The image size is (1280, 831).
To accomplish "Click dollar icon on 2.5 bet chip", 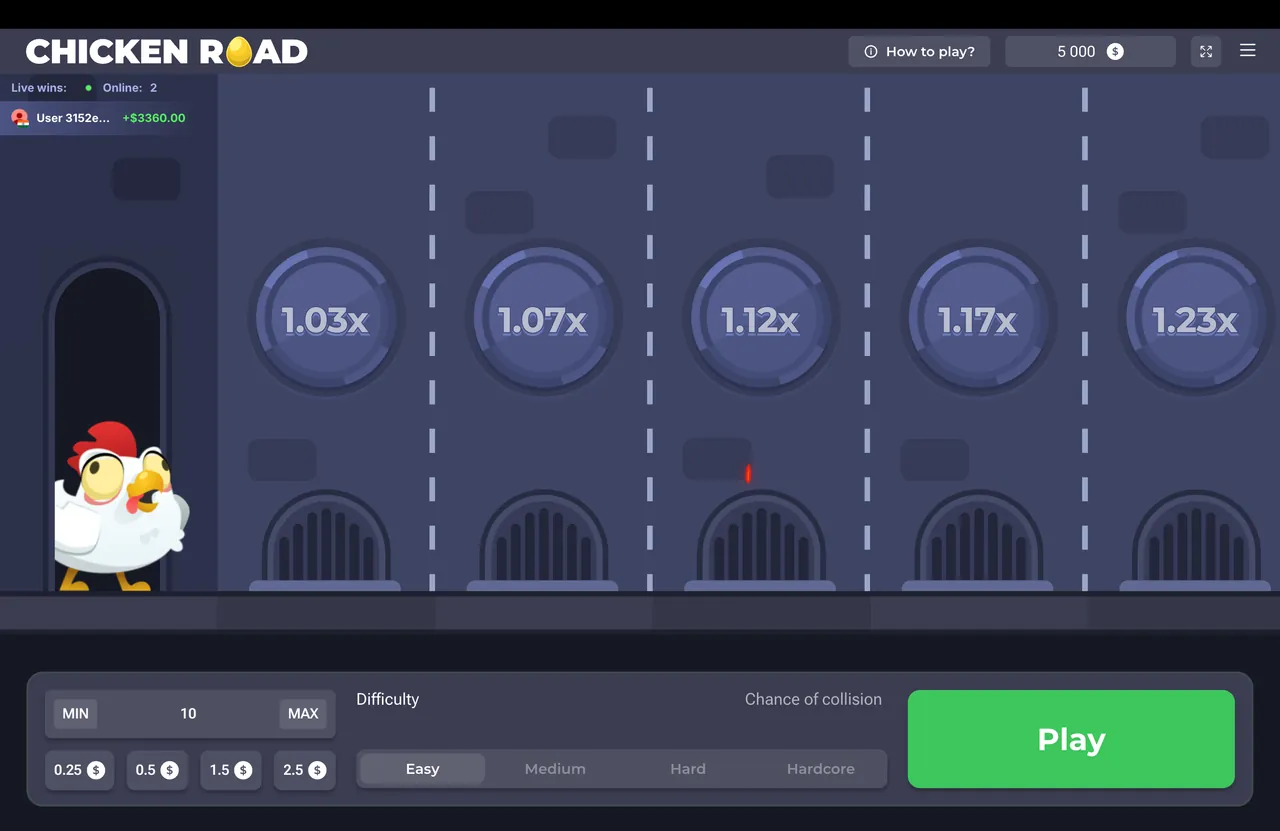I will tap(317, 770).
